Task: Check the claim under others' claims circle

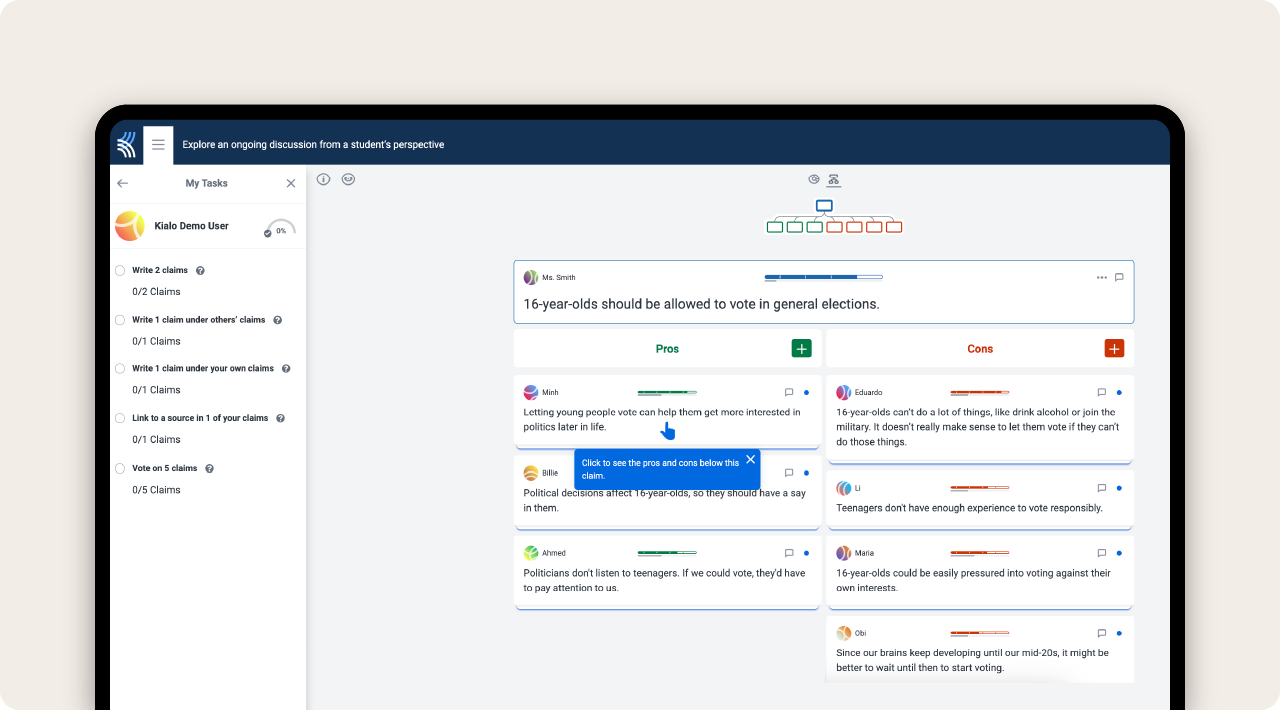Action: pos(120,321)
